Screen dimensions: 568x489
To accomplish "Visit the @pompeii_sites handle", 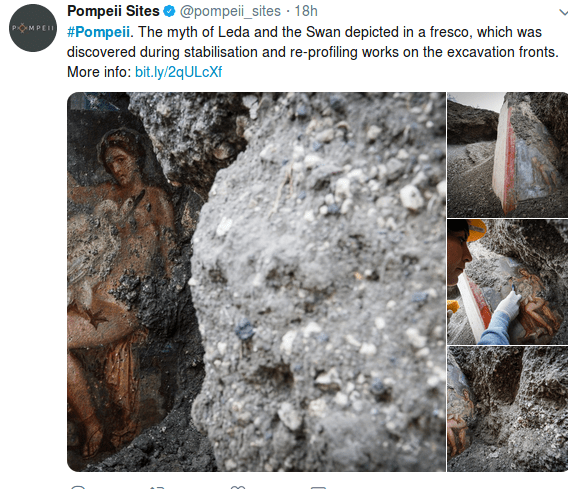I will pos(230,12).
